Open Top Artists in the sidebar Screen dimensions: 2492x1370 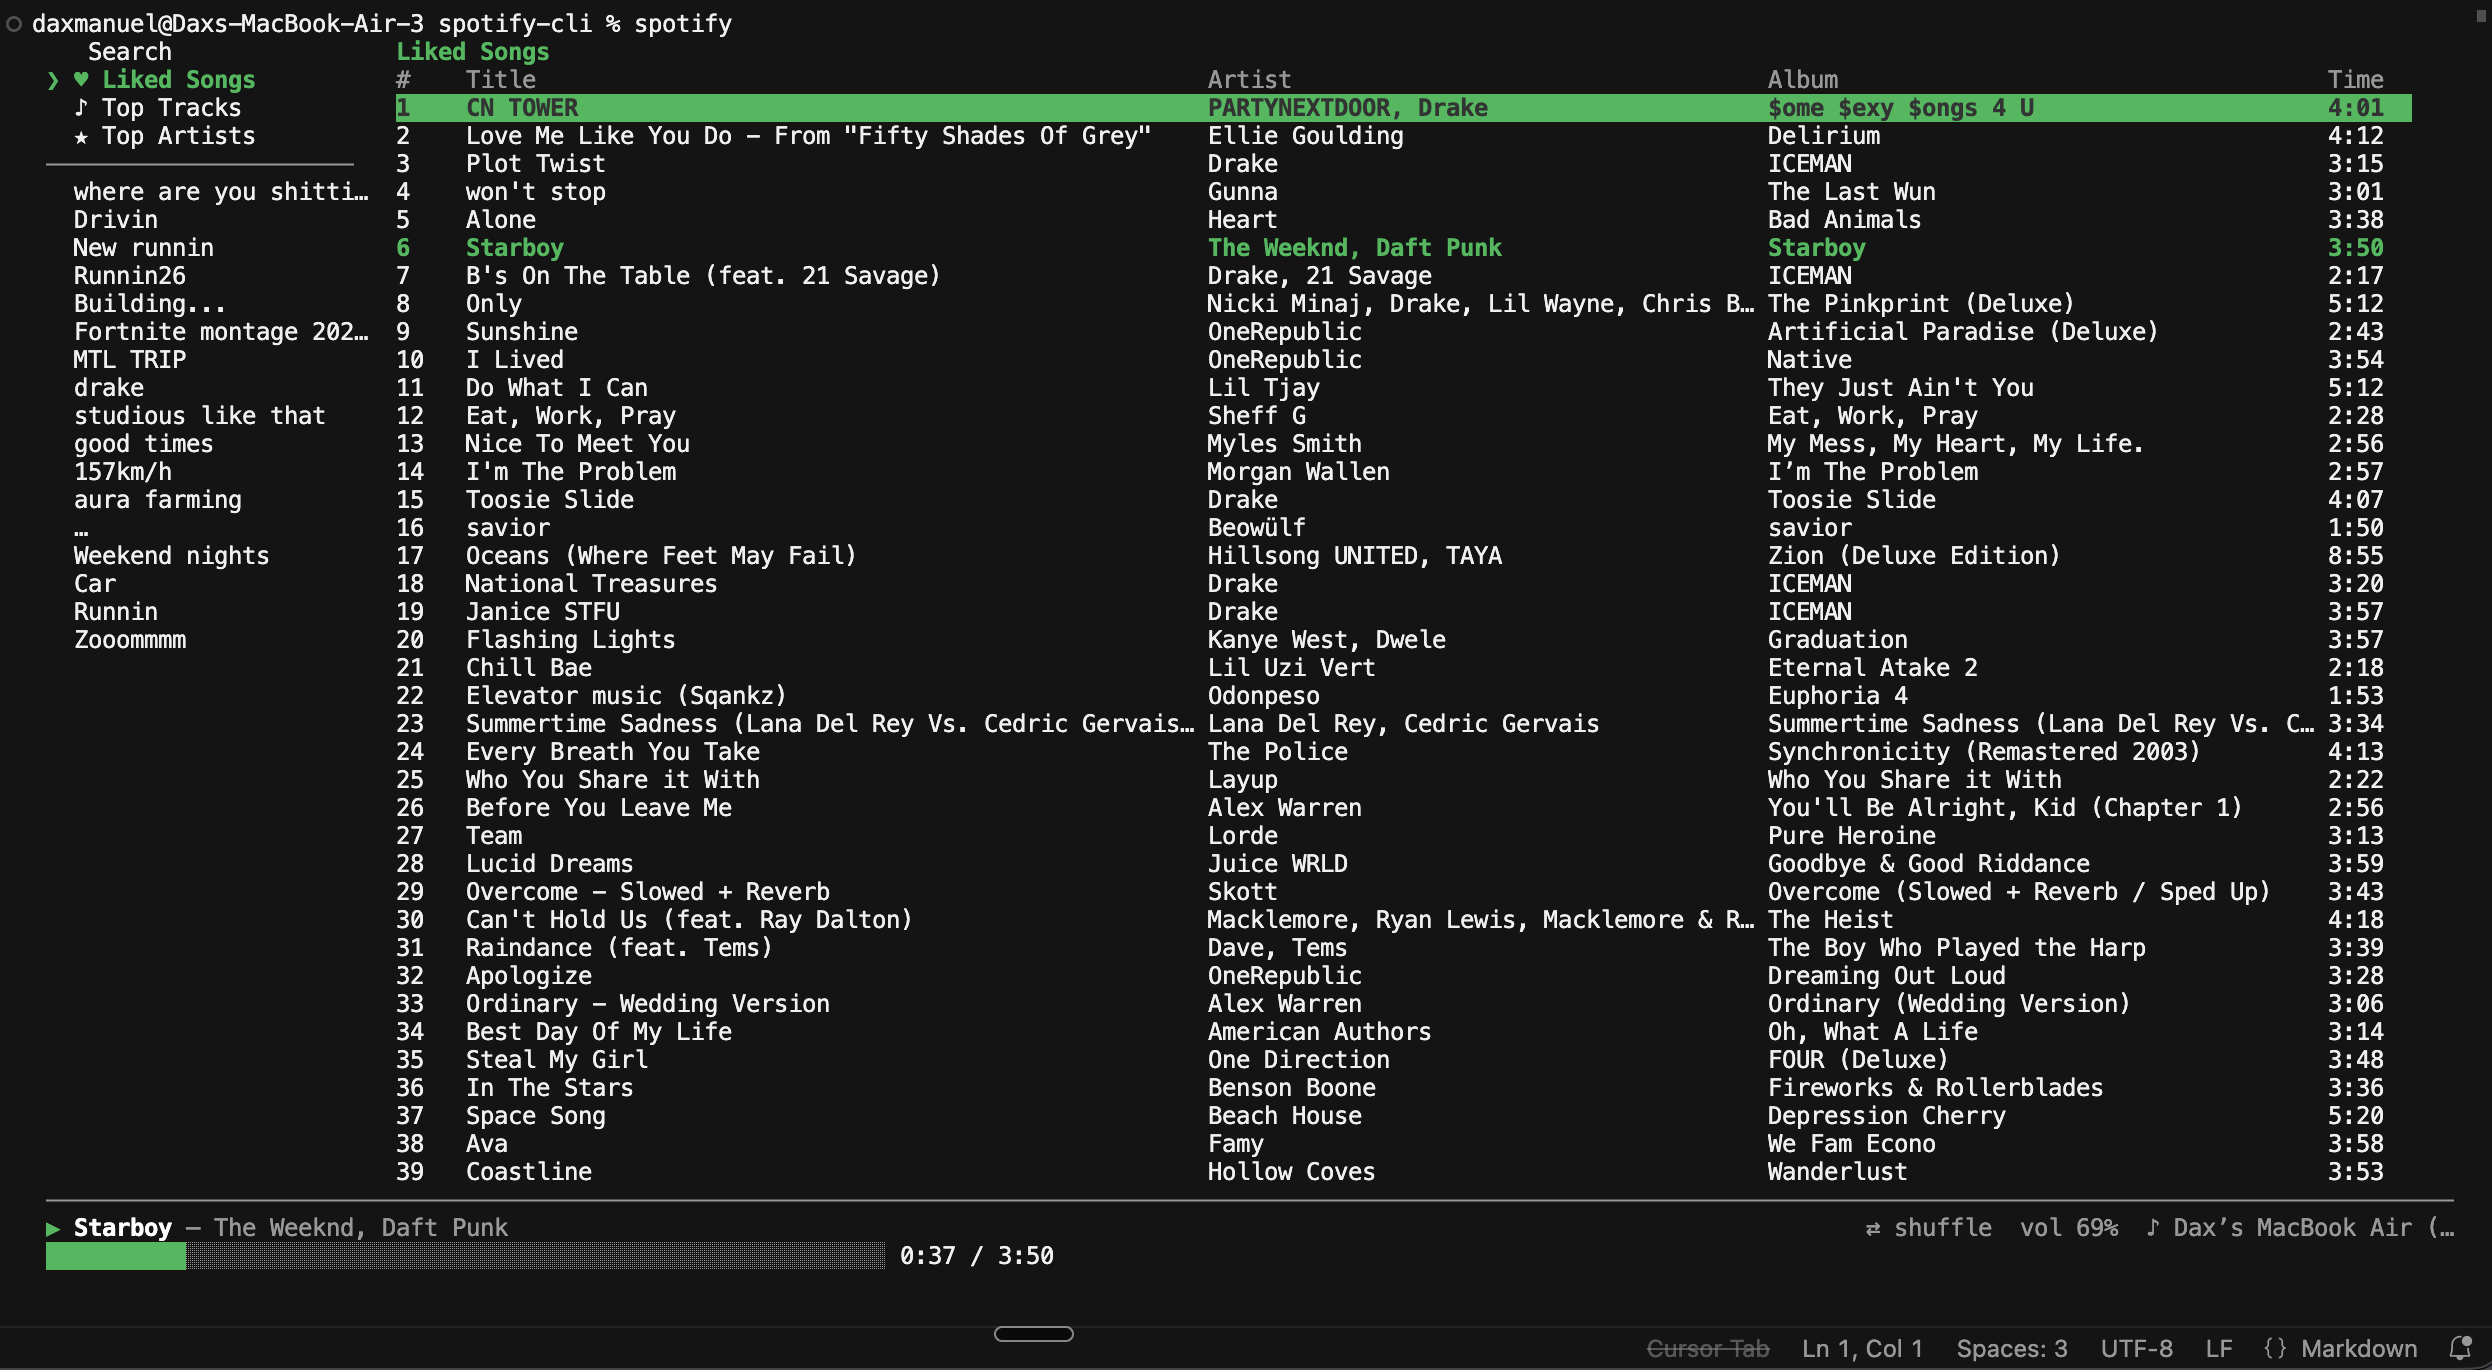pyautogui.click(x=178, y=135)
